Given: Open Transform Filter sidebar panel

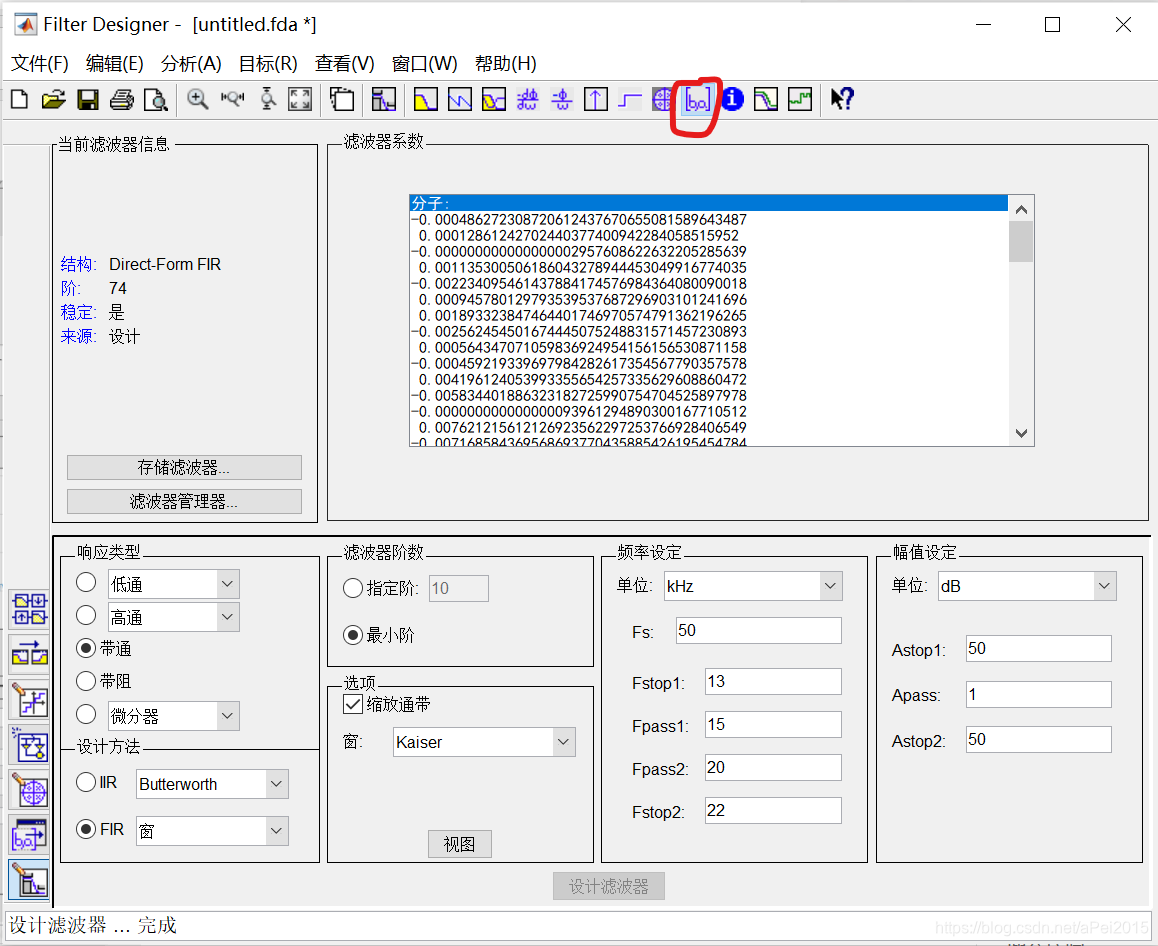Looking at the screenshot, I should (x=30, y=654).
